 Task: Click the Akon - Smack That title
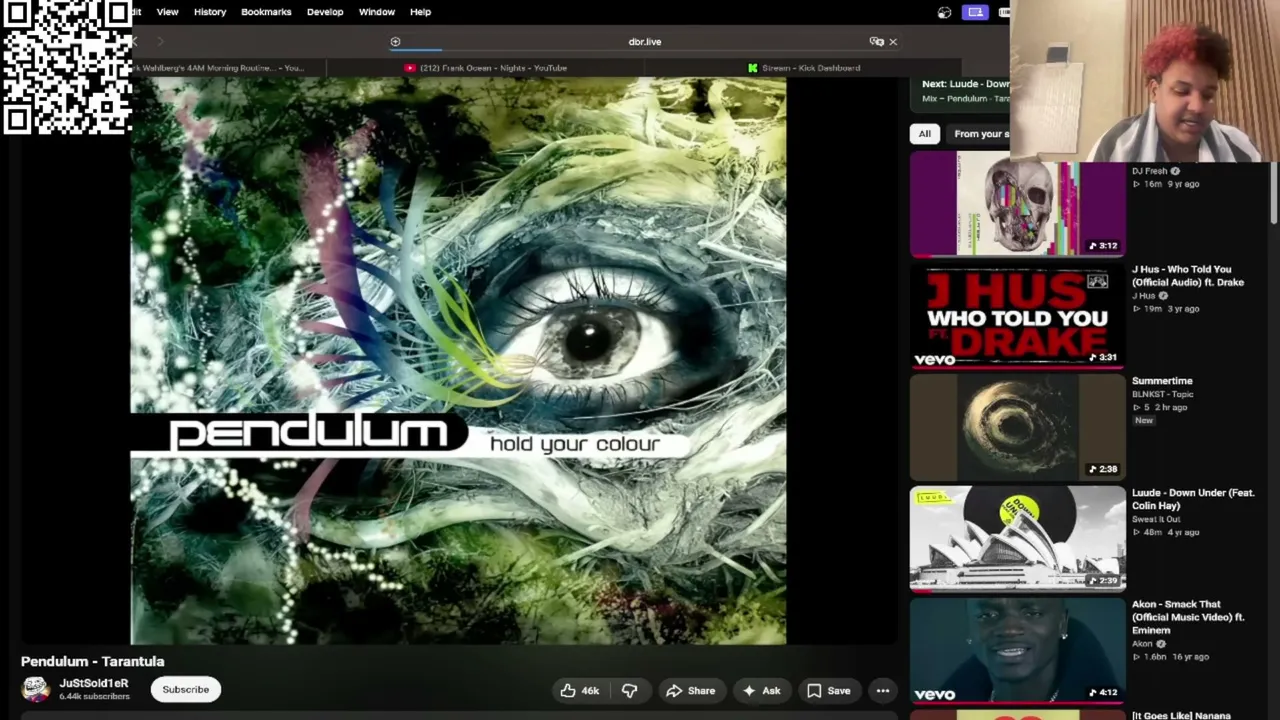pyautogui.click(x=1188, y=617)
